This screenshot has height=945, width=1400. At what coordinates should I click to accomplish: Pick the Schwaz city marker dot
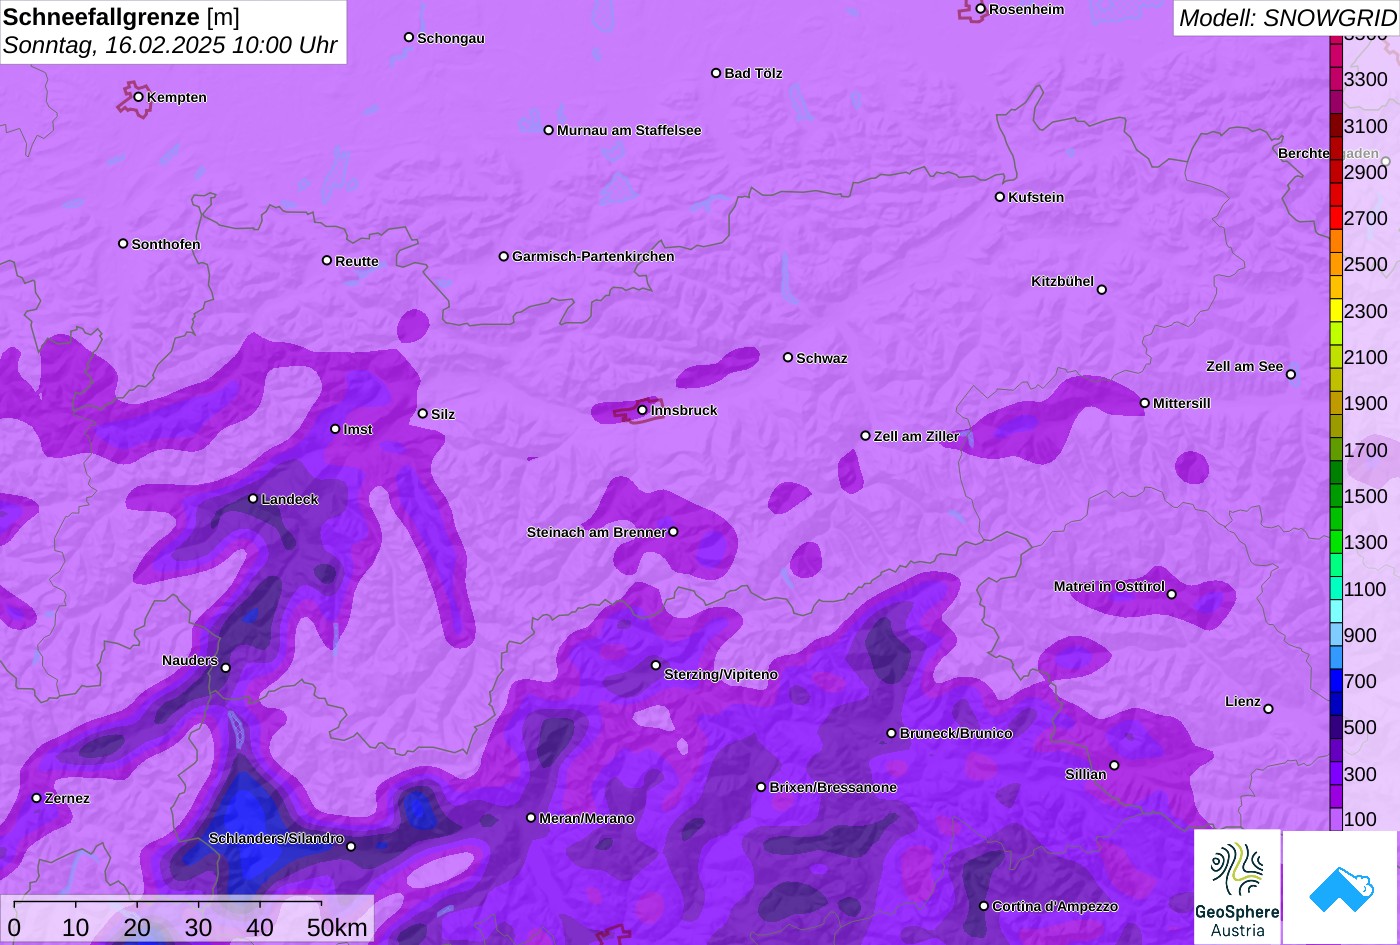[x=788, y=357]
